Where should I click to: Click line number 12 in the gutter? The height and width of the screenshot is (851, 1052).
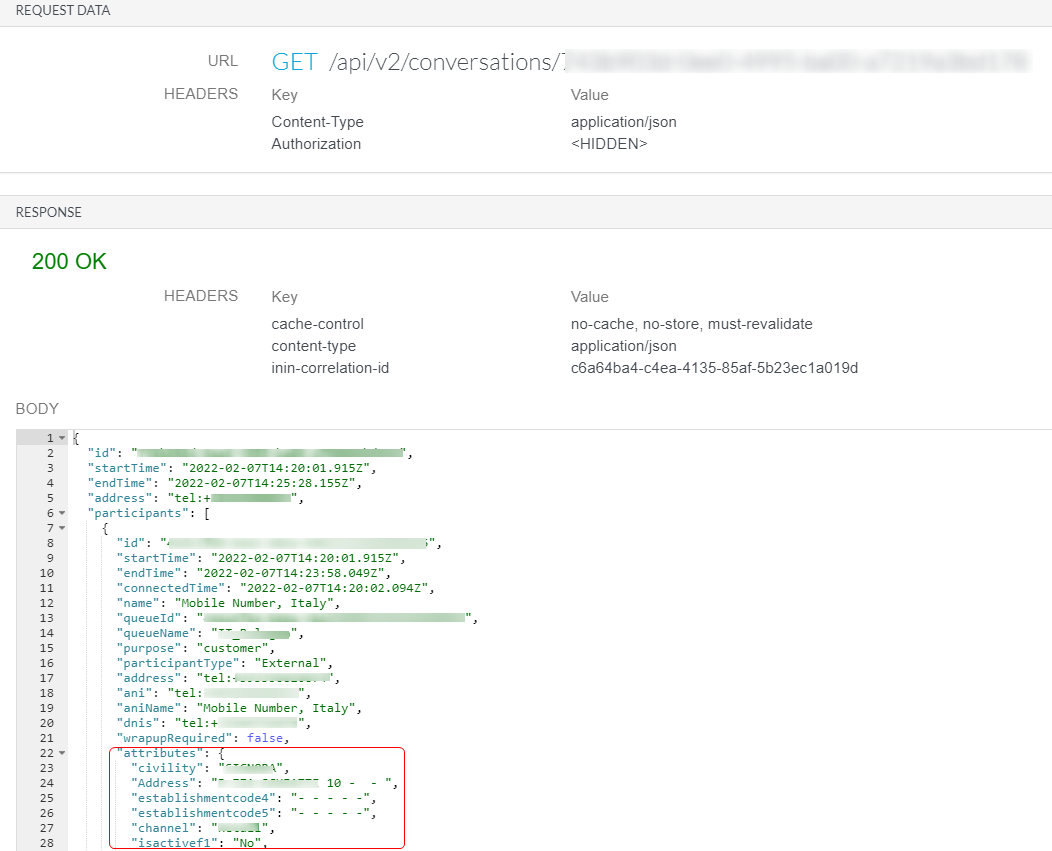48,603
